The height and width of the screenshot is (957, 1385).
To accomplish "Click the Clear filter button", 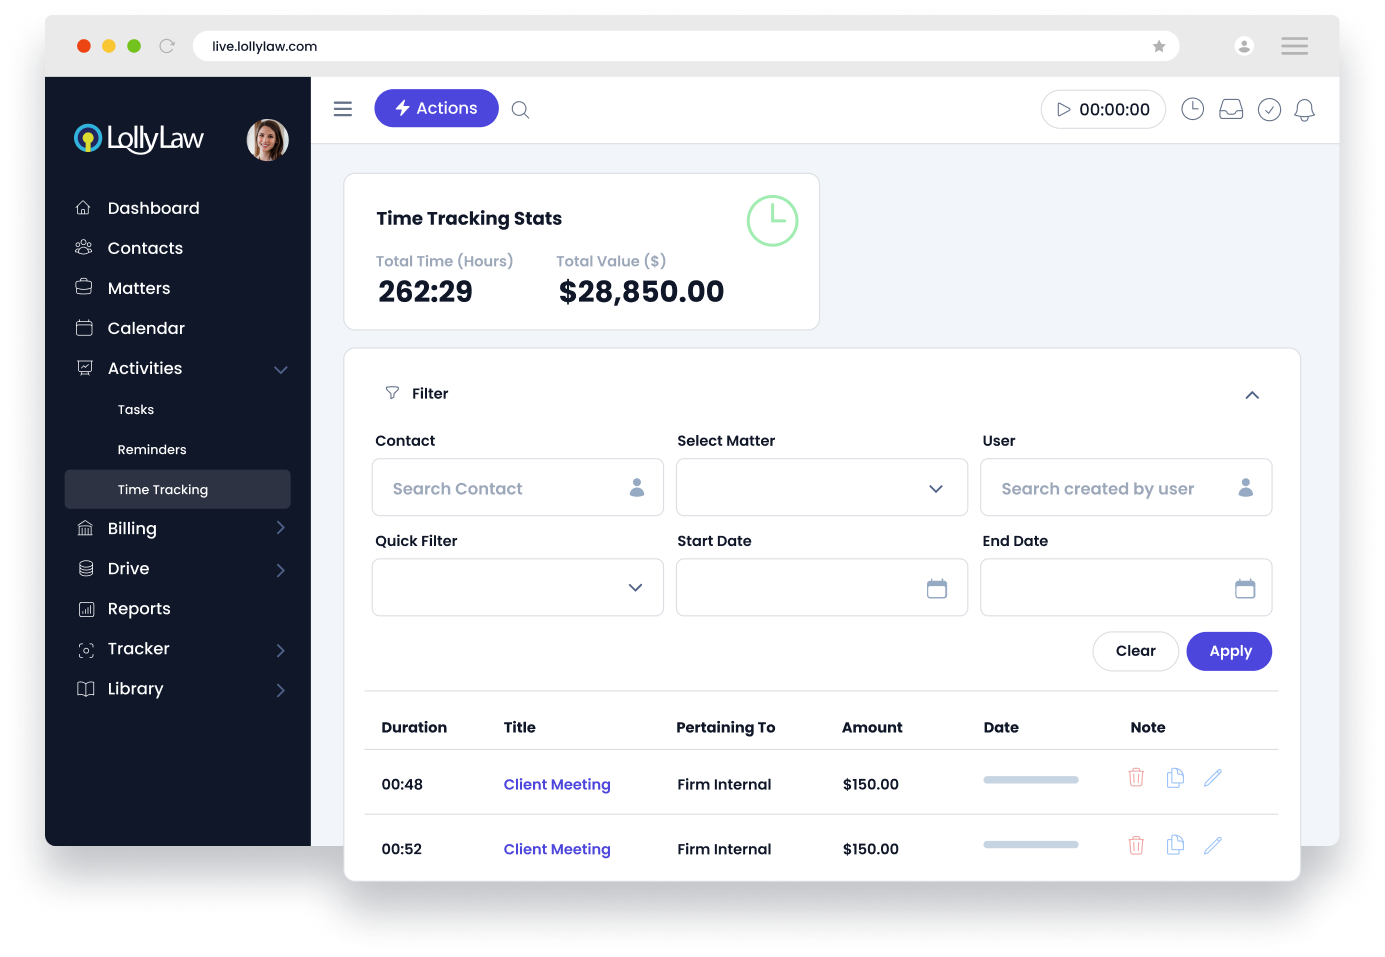I will click(x=1135, y=651).
